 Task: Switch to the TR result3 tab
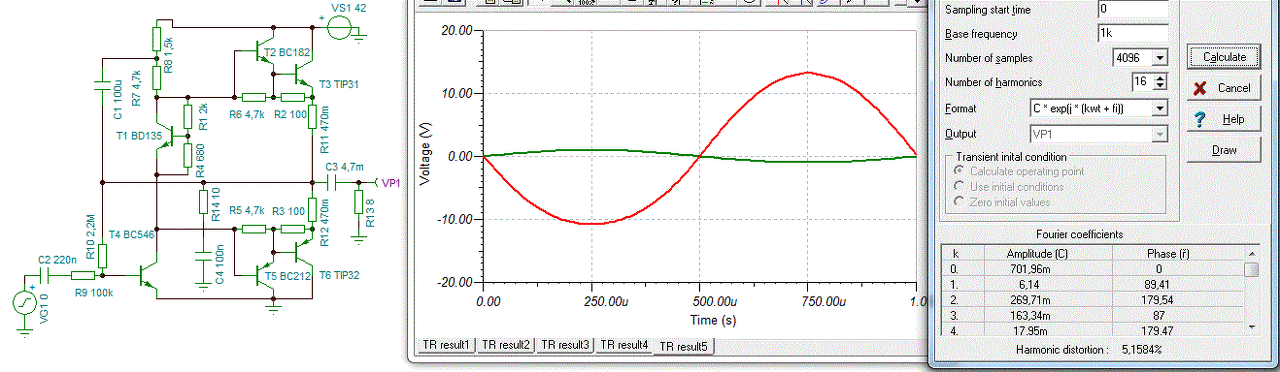(564, 345)
